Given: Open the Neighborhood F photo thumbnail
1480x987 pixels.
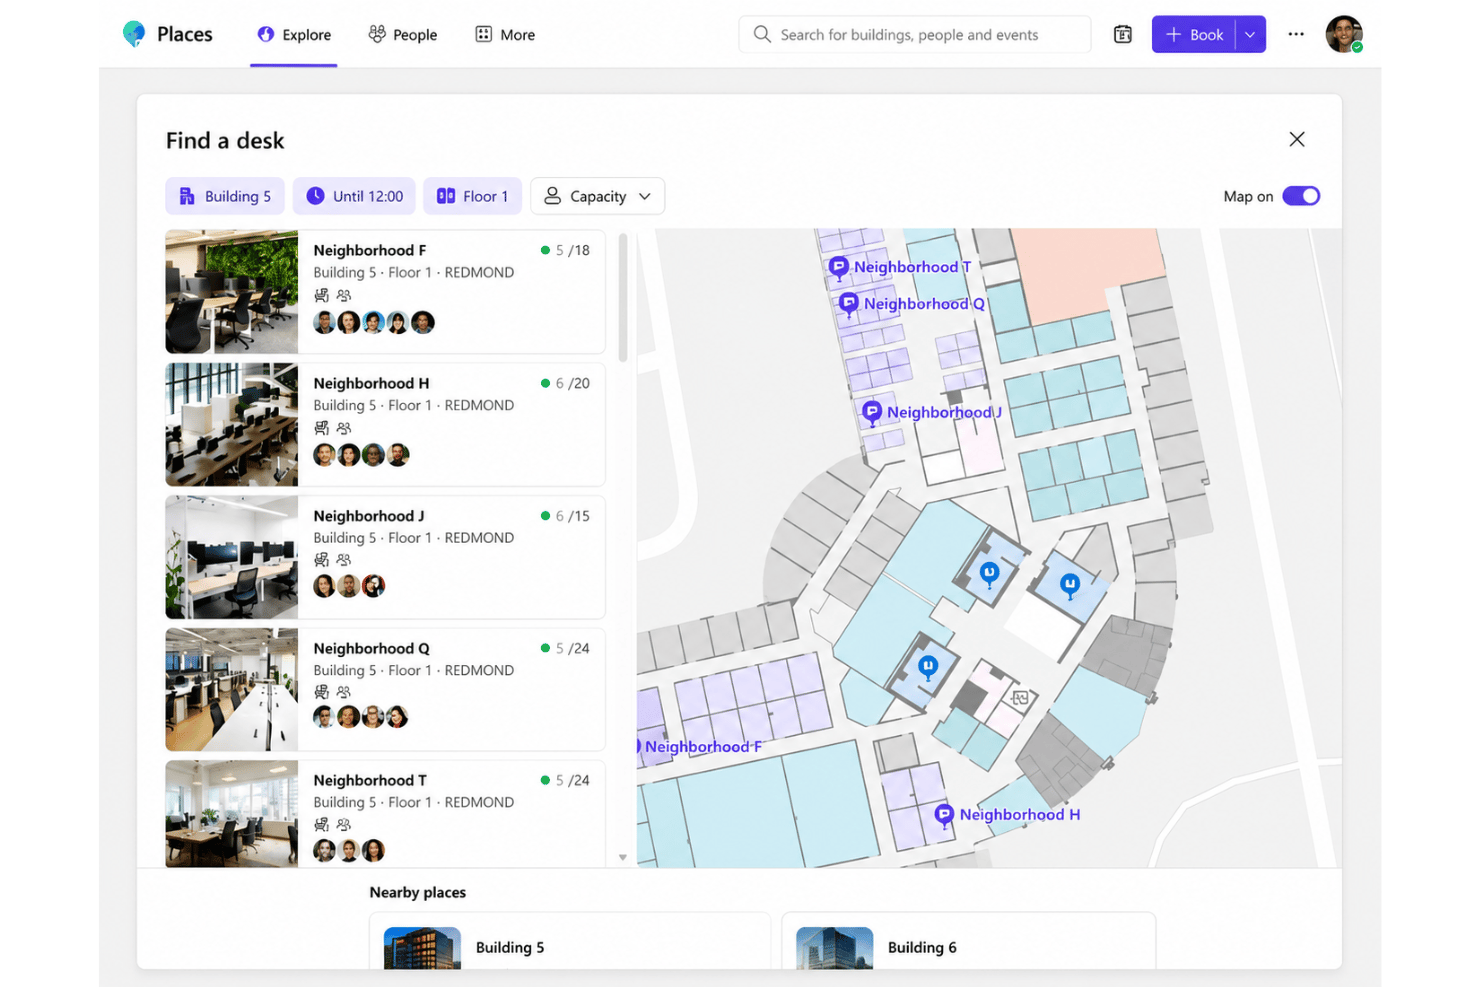Looking at the screenshot, I should point(232,292).
